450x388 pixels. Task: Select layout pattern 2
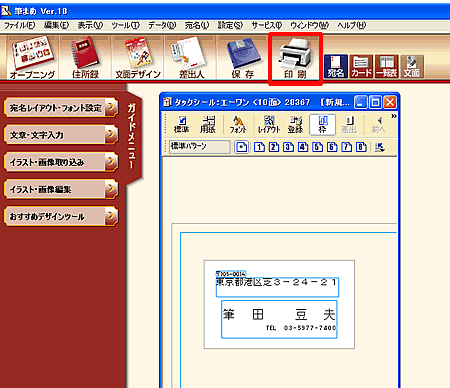(x=274, y=147)
